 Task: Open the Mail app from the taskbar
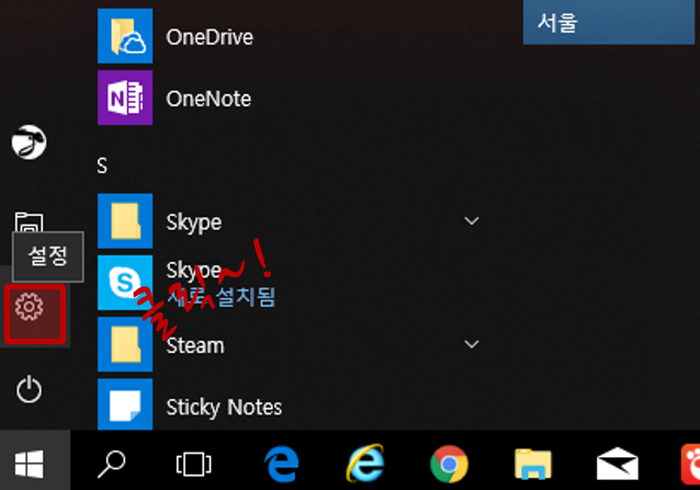pos(617,464)
